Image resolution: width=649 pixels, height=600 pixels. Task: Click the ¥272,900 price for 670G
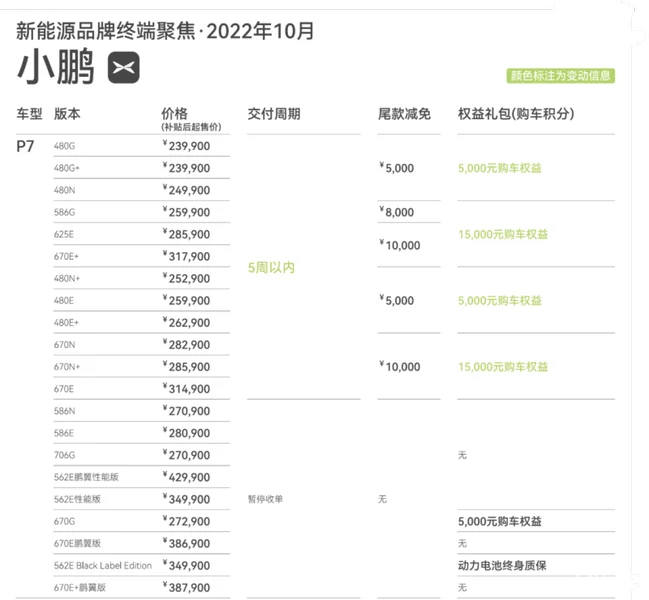pyautogui.click(x=186, y=521)
